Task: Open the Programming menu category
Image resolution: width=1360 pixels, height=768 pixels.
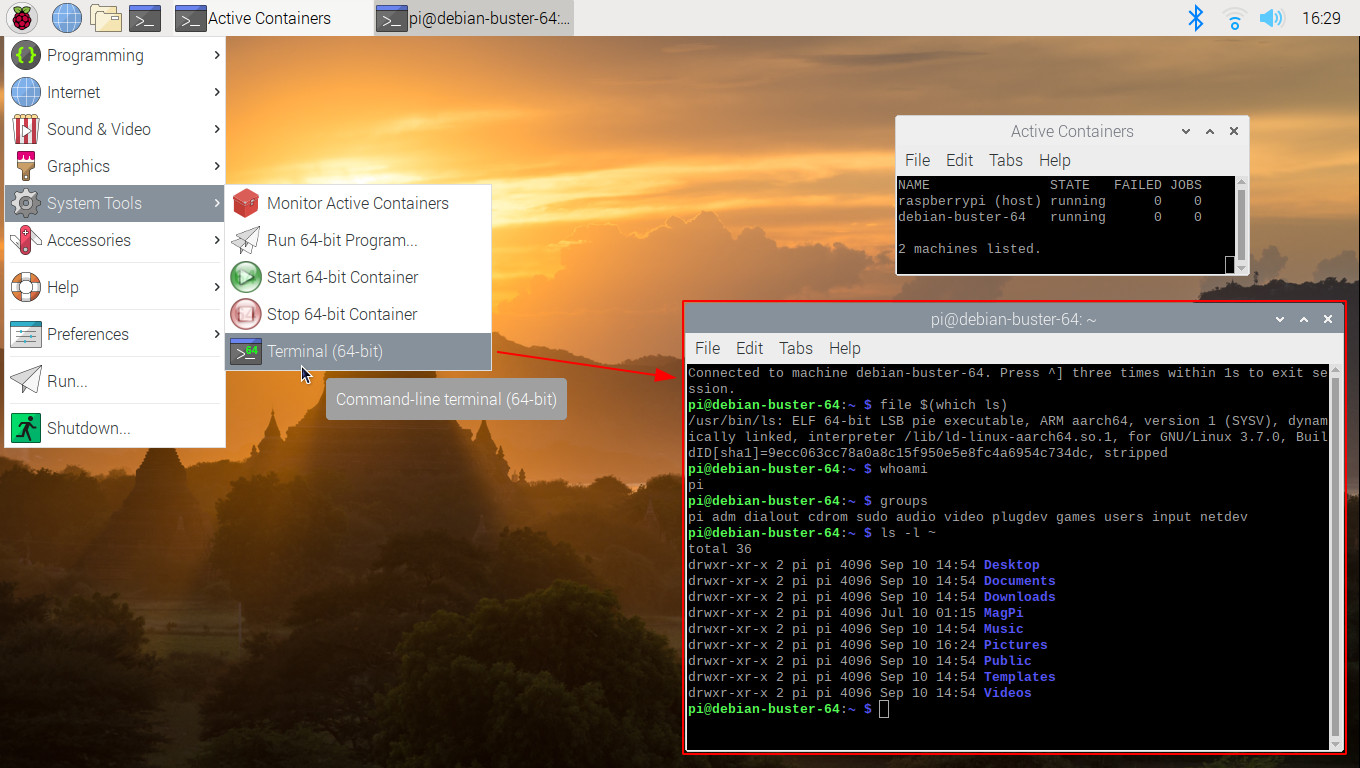Action: coord(115,55)
